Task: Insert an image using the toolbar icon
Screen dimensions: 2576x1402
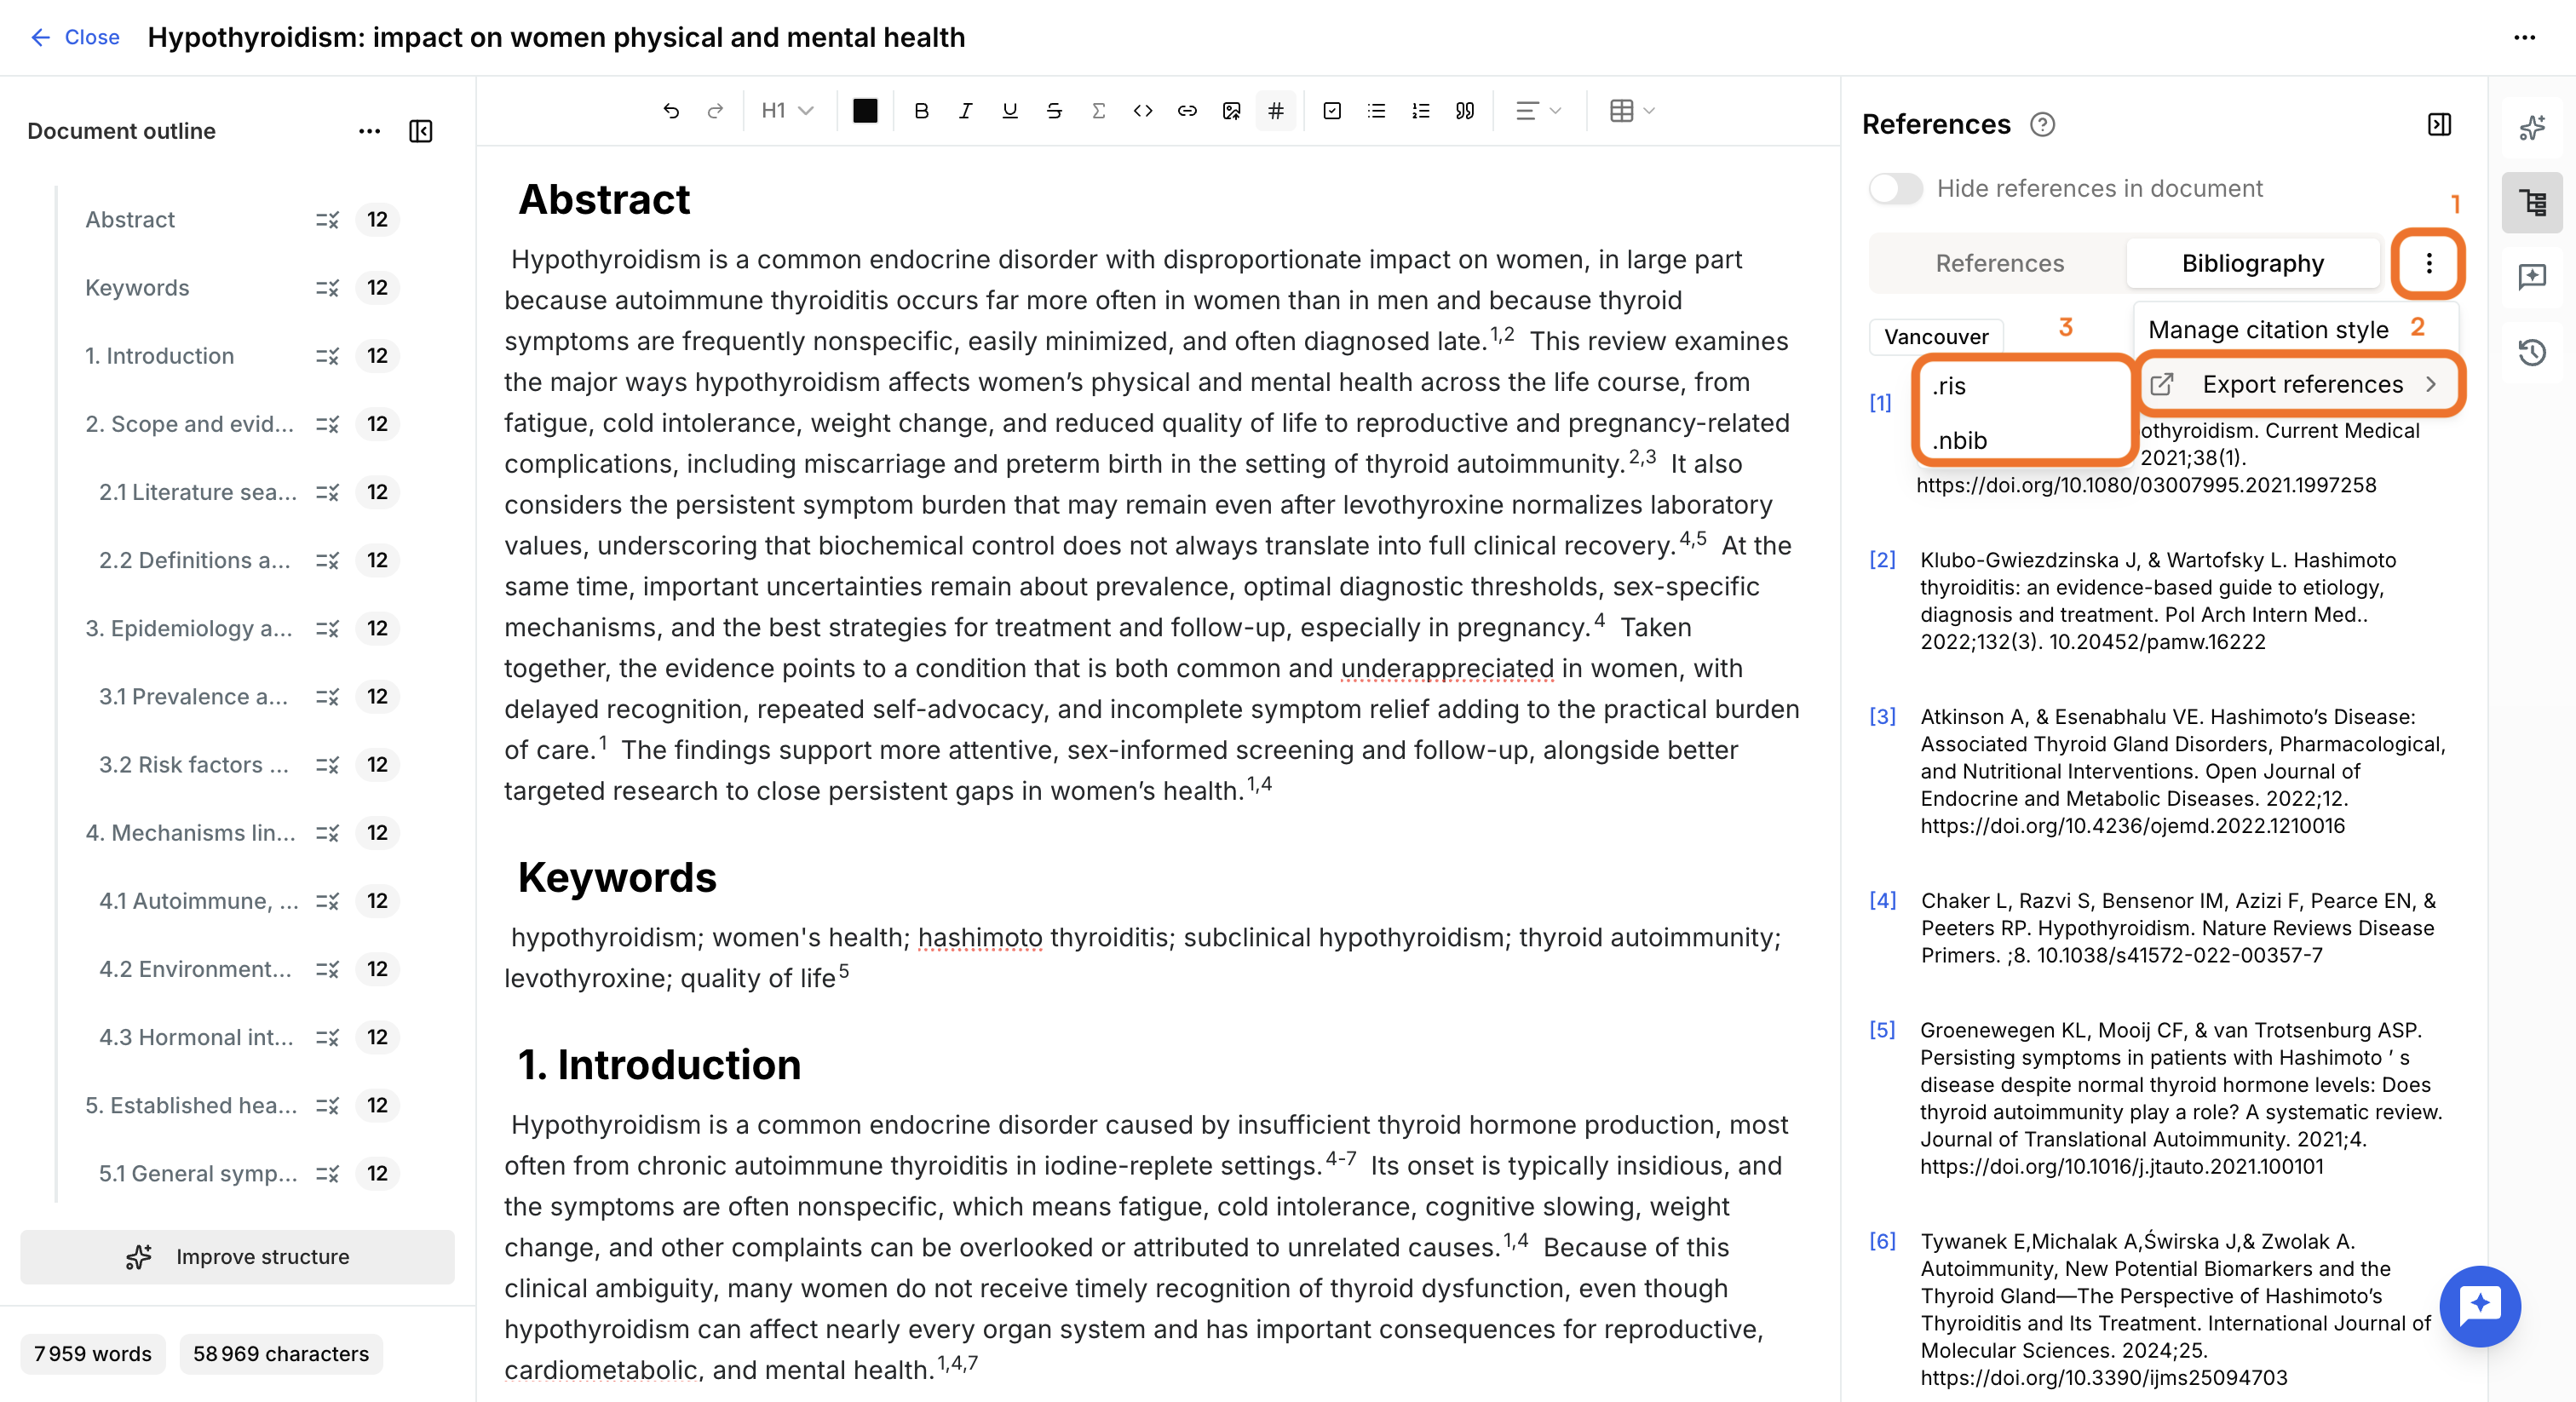Action: point(1231,111)
